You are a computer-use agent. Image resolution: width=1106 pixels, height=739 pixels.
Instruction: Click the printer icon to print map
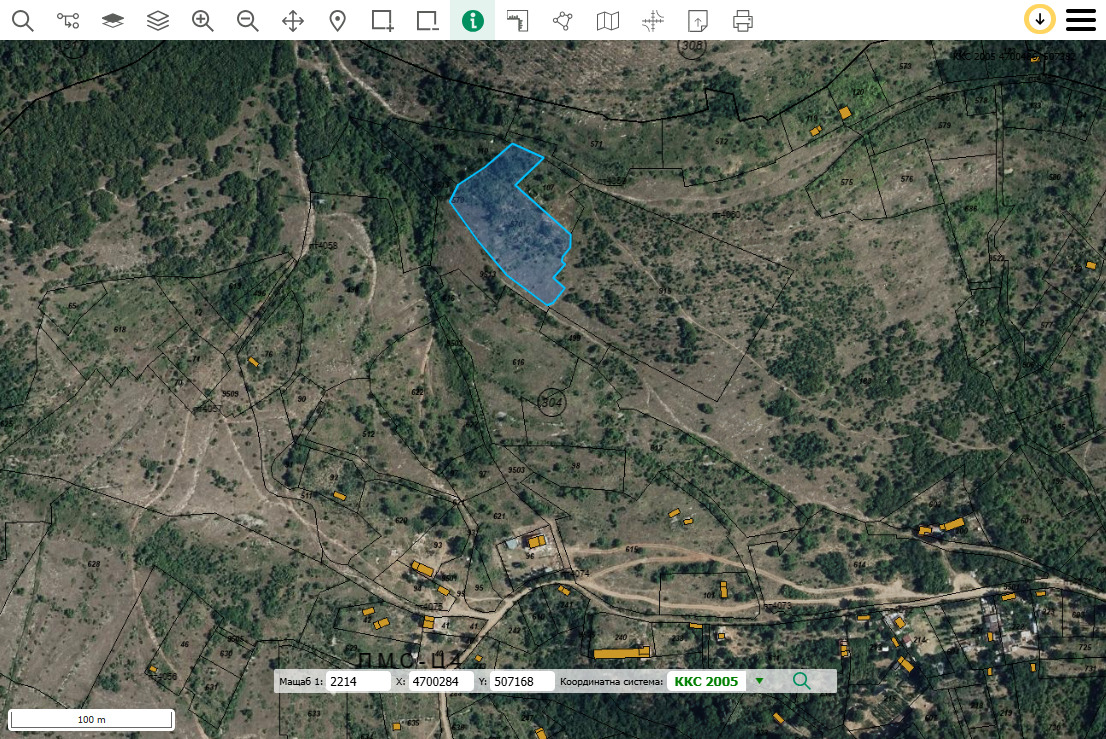(x=742, y=20)
